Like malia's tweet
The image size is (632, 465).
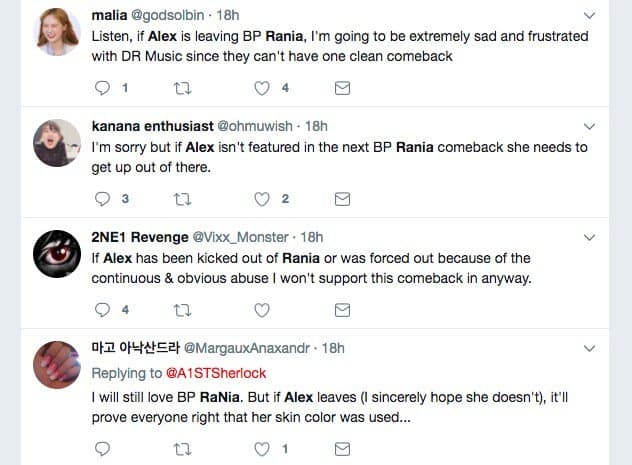(261, 88)
